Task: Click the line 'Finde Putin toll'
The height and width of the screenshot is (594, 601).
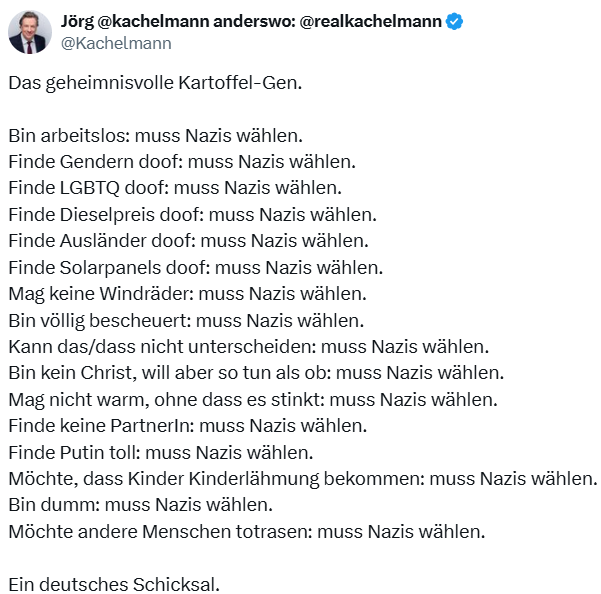Action: 161,453
